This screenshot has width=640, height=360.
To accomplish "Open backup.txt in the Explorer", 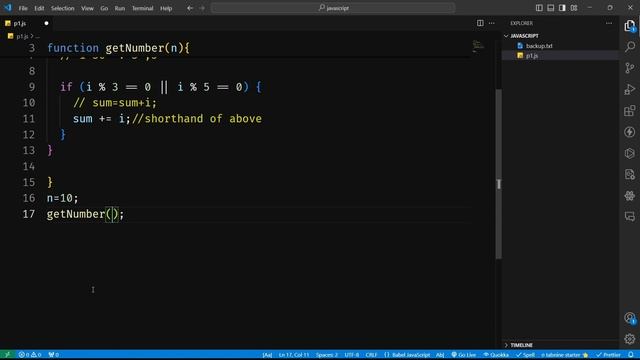I will [539, 46].
